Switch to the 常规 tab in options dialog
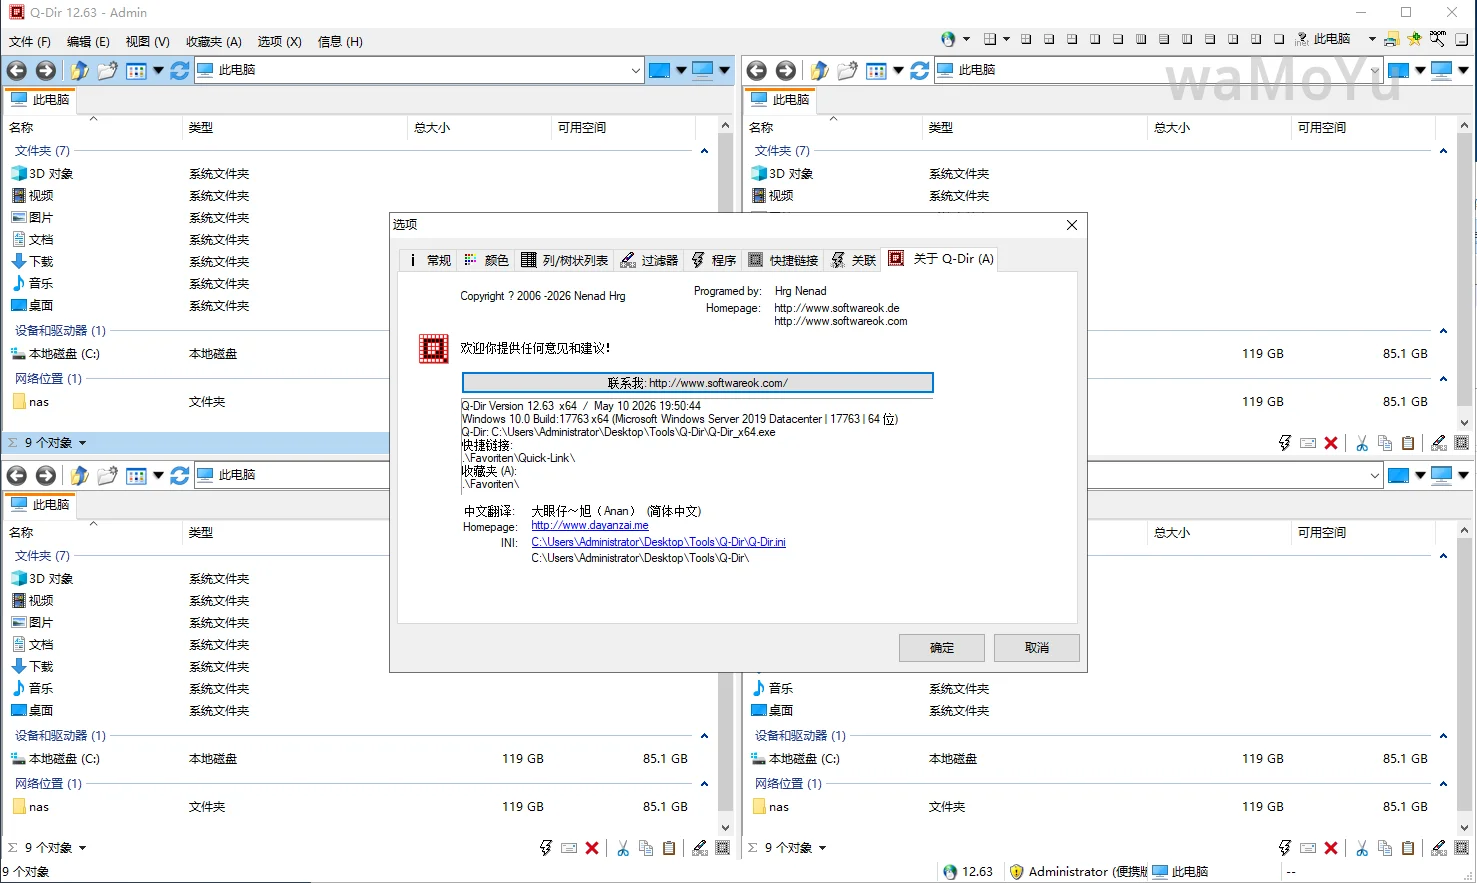This screenshot has width=1477, height=883. pos(428,260)
